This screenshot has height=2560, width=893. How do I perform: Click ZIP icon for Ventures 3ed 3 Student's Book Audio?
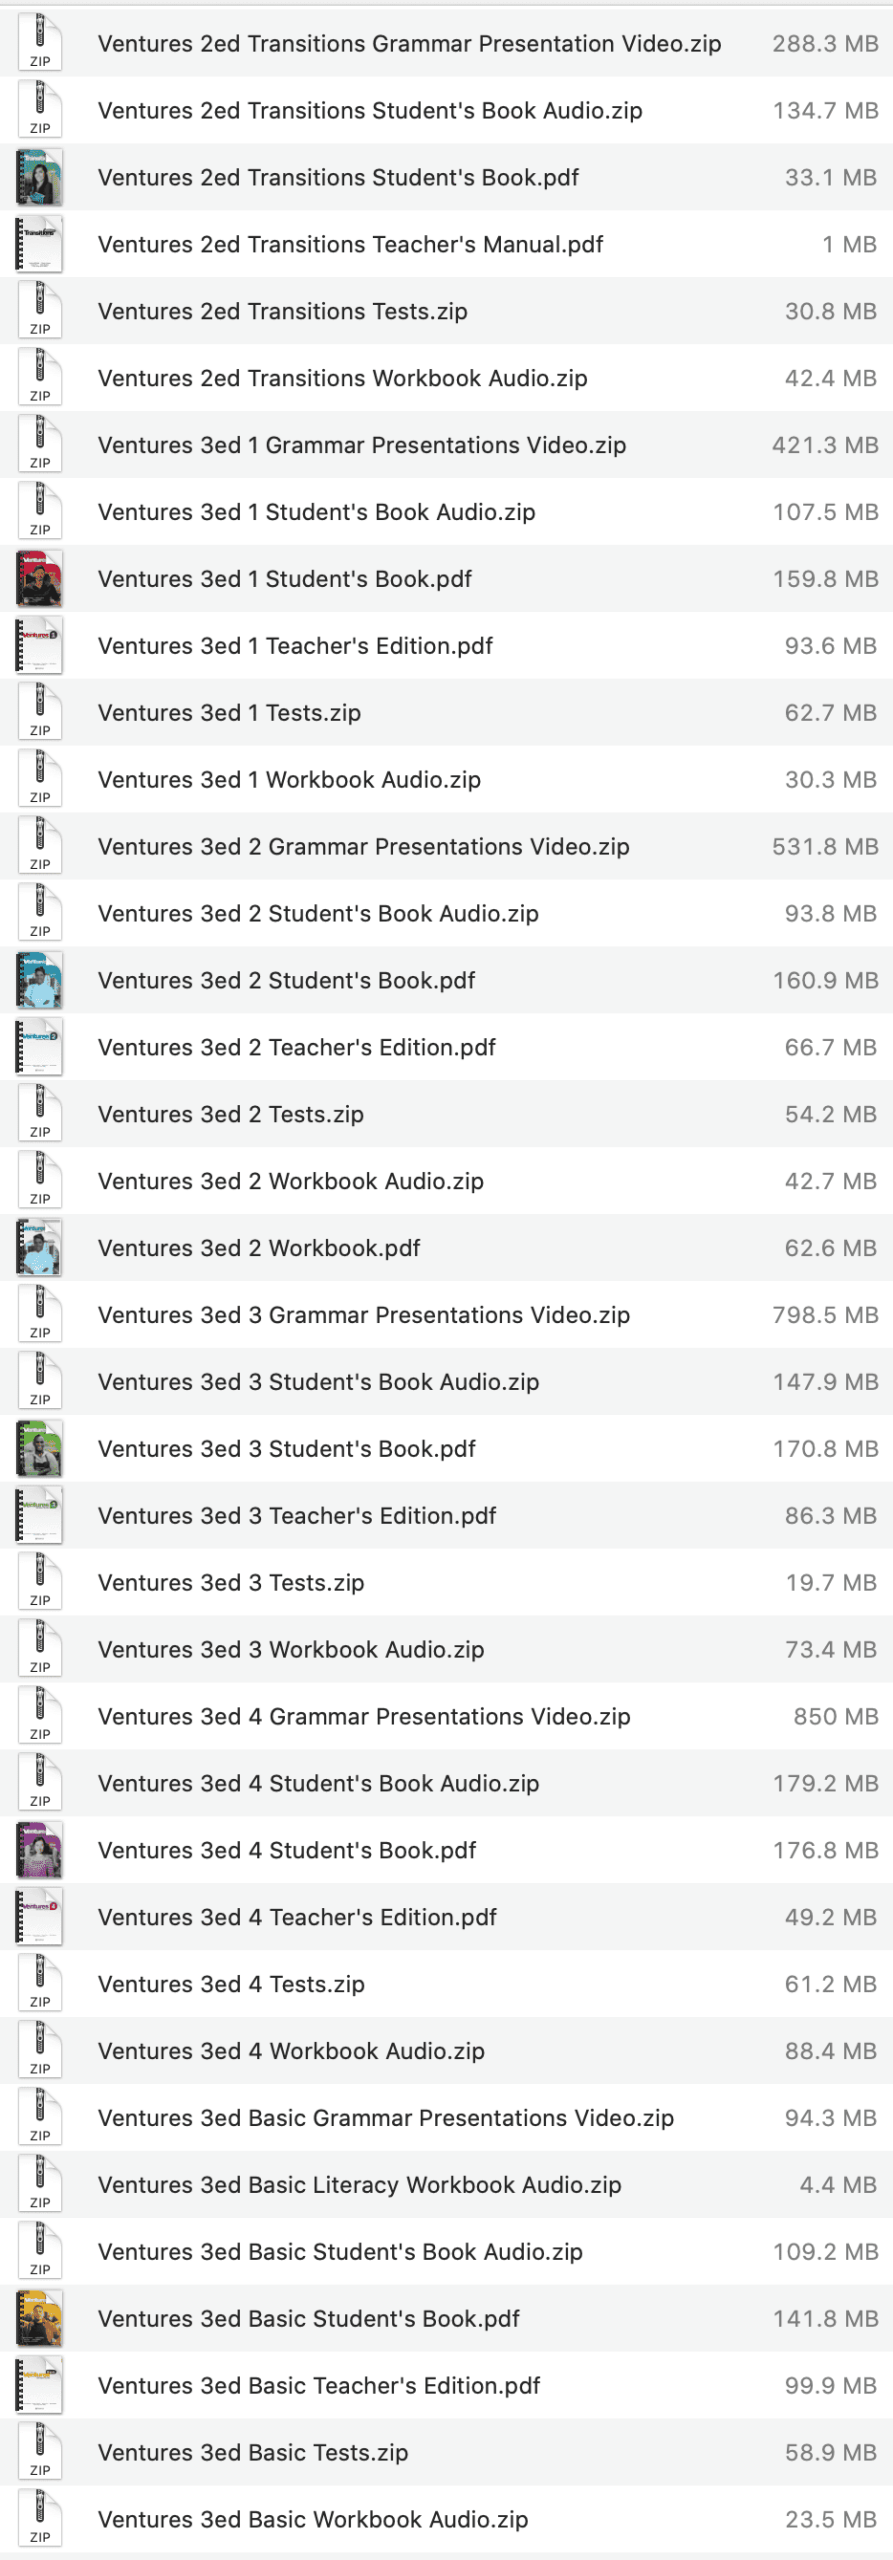click(x=40, y=1383)
